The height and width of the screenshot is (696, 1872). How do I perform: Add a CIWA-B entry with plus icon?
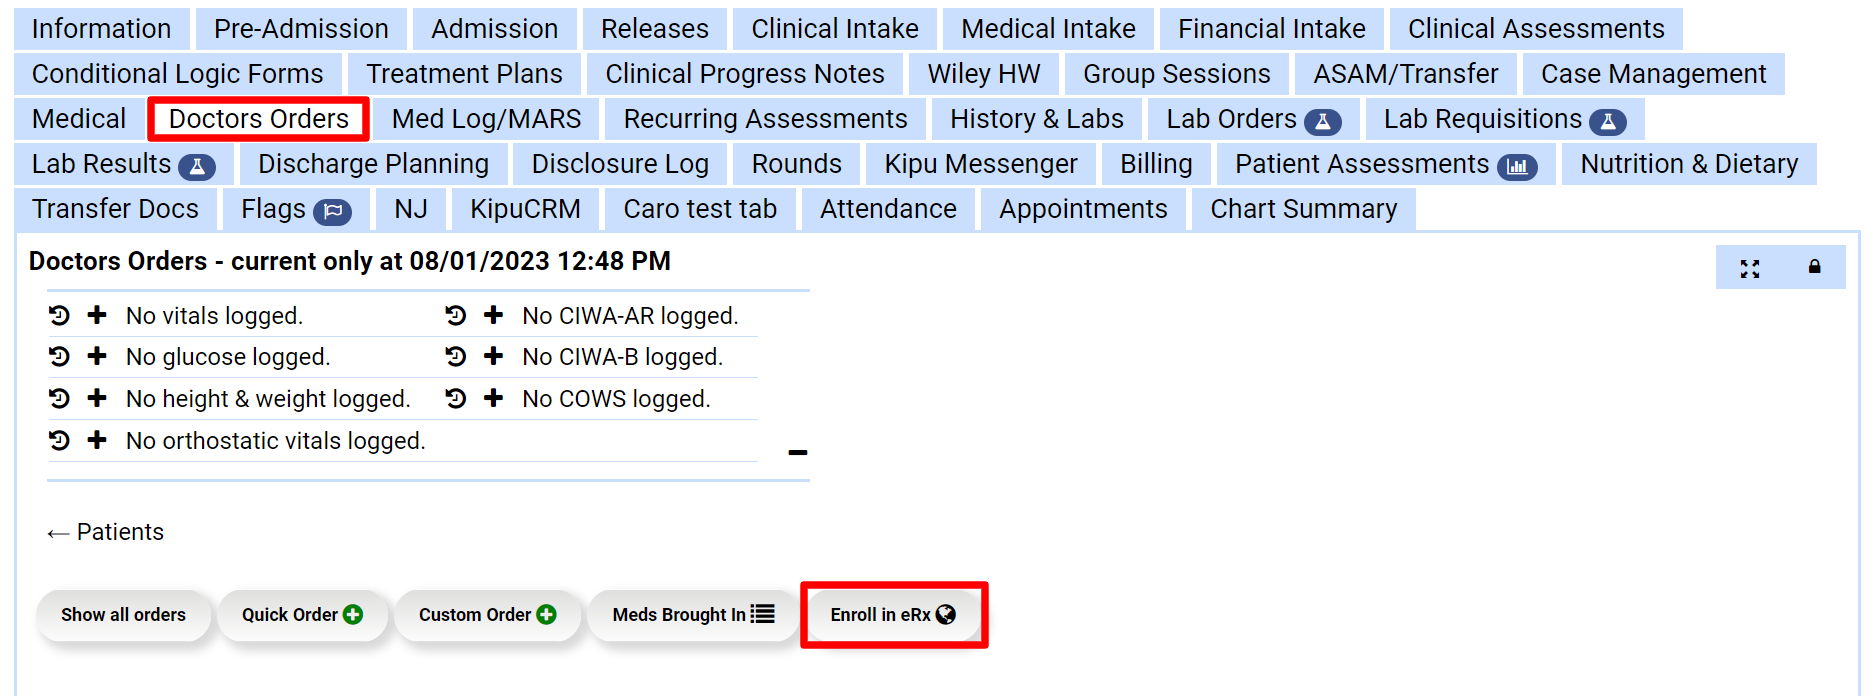pos(493,357)
